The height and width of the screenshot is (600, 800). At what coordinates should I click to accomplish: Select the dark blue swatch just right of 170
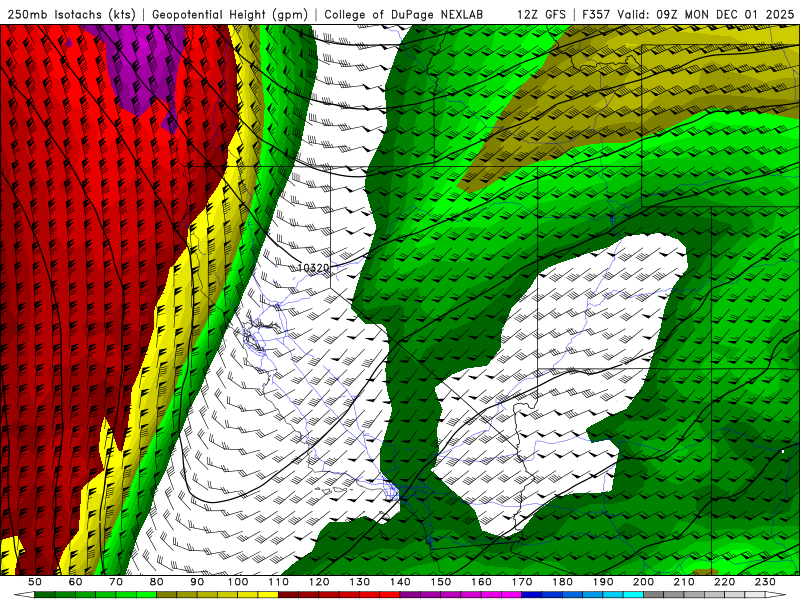coord(532,595)
